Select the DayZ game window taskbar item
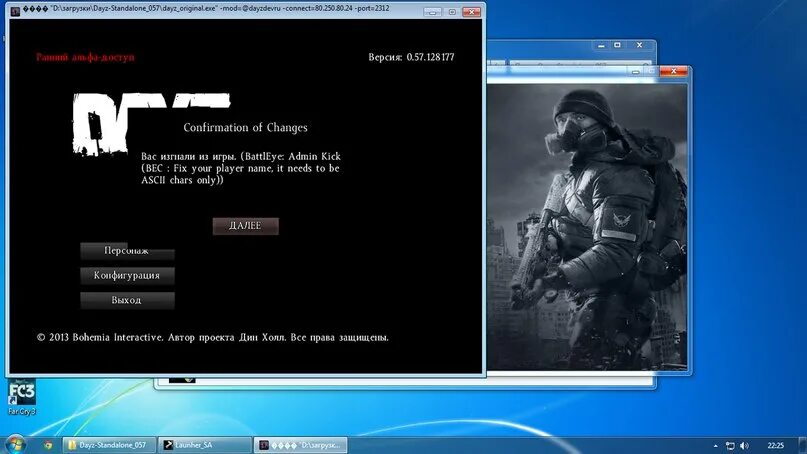 [x=301, y=445]
